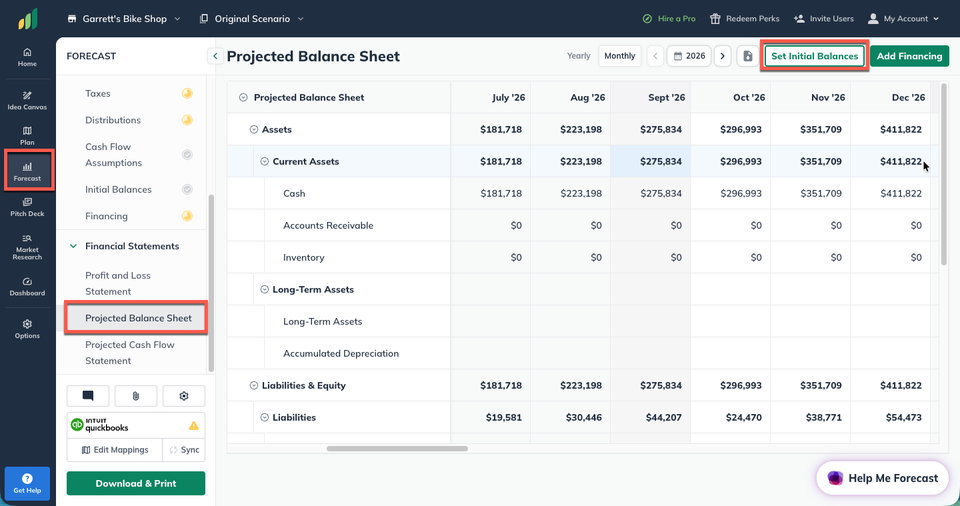
Task: Open Plan in the sidebar
Action: click(27, 135)
